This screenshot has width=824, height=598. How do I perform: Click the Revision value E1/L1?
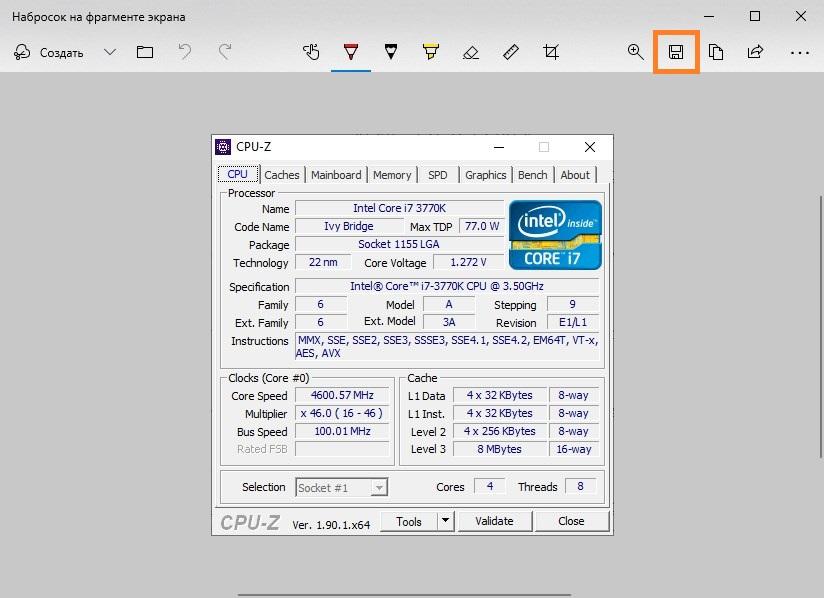pos(573,322)
